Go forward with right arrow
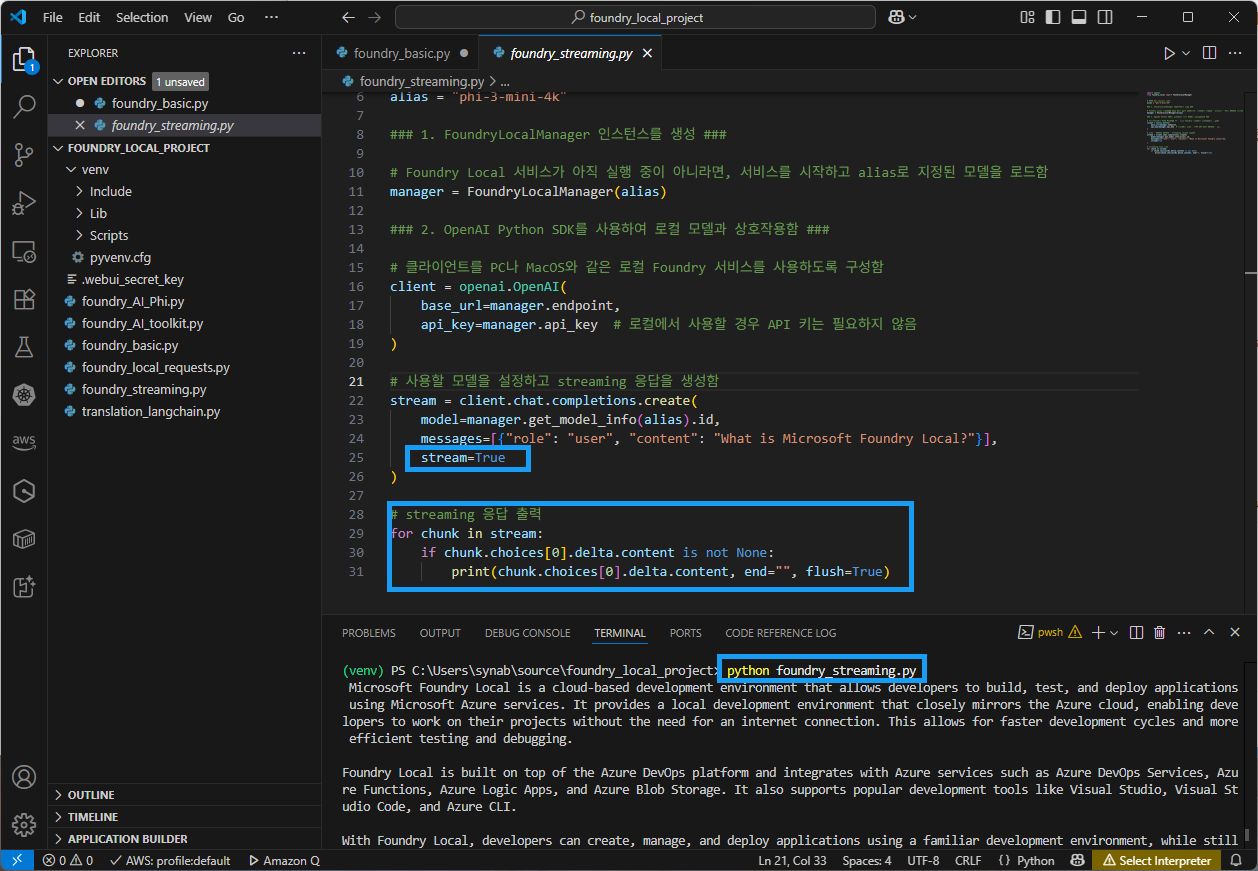Screen dimensions: 1258x871 [374, 17]
